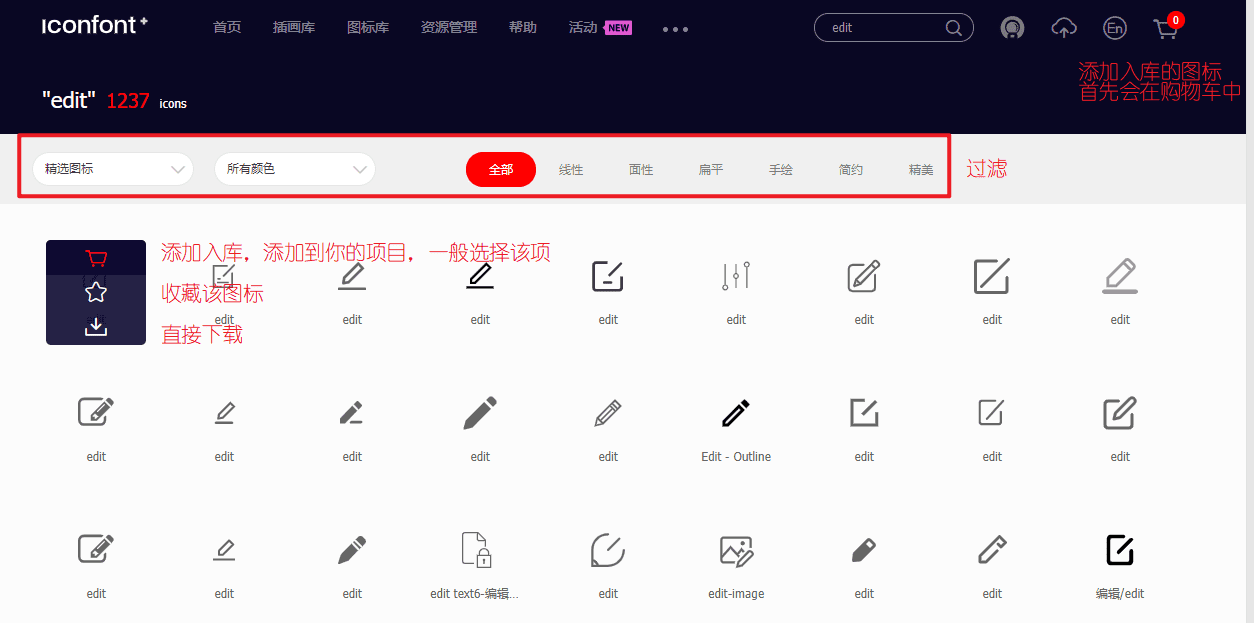This screenshot has width=1254, height=623.
Task: Click the large square with diagonal line icon
Action: [992, 276]
